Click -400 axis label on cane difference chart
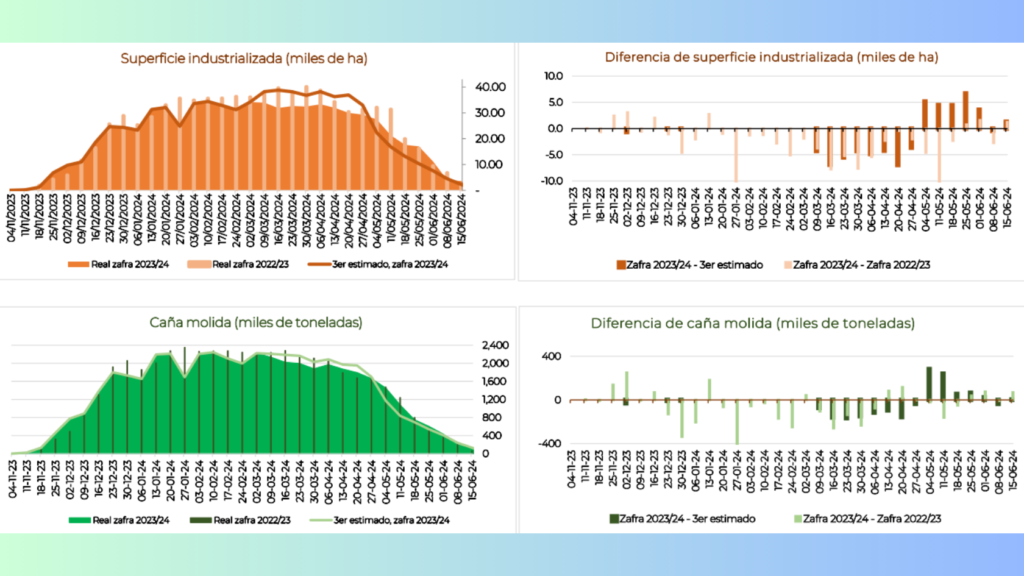The image size is (1024, 576). pos(551,443)
